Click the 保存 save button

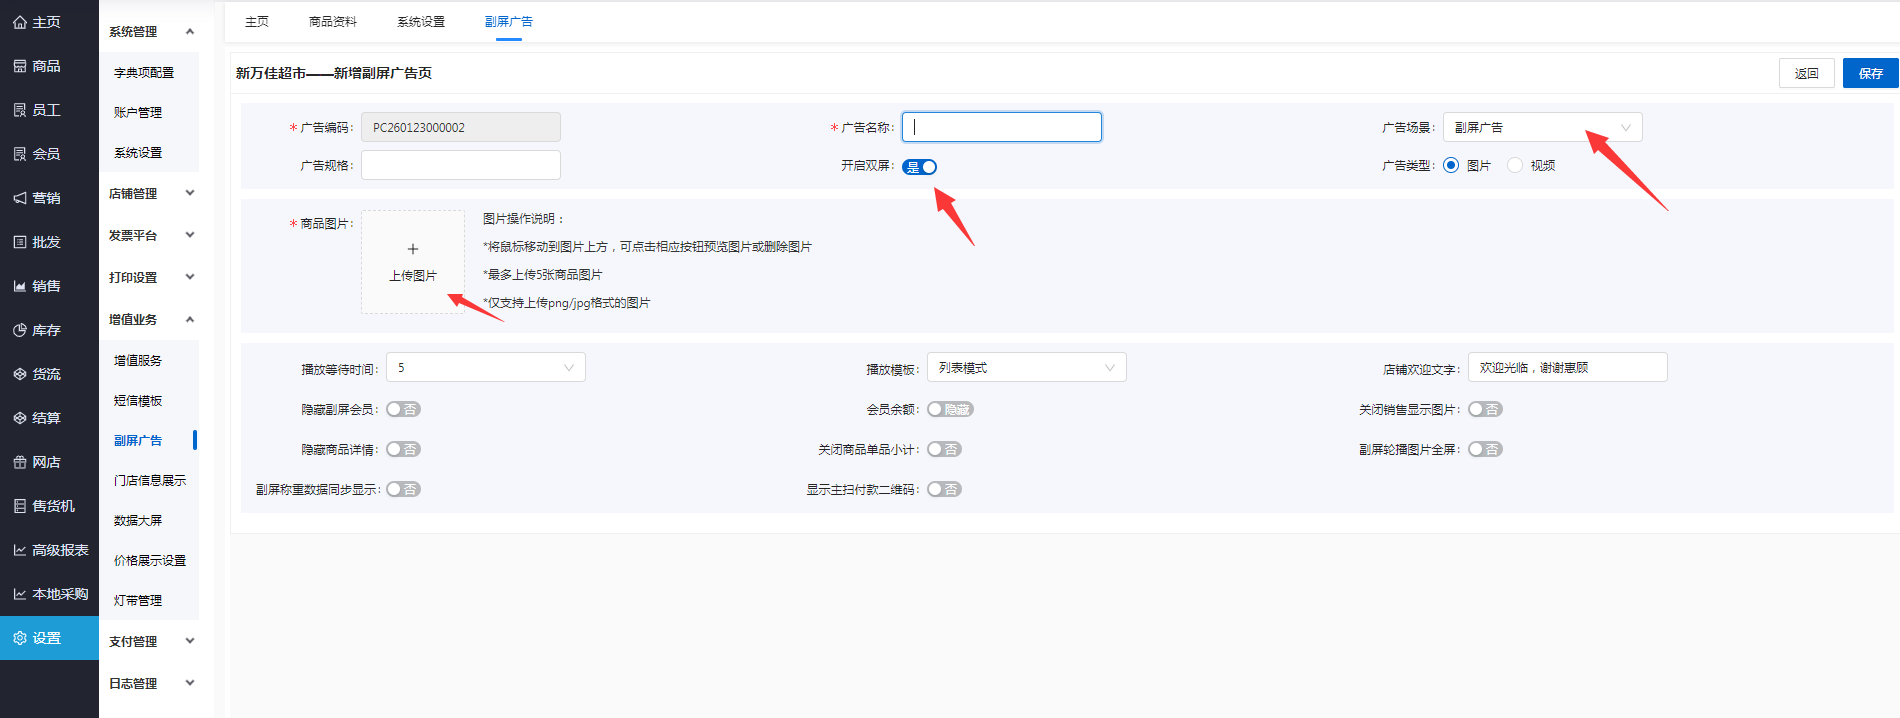point(1870,73)
